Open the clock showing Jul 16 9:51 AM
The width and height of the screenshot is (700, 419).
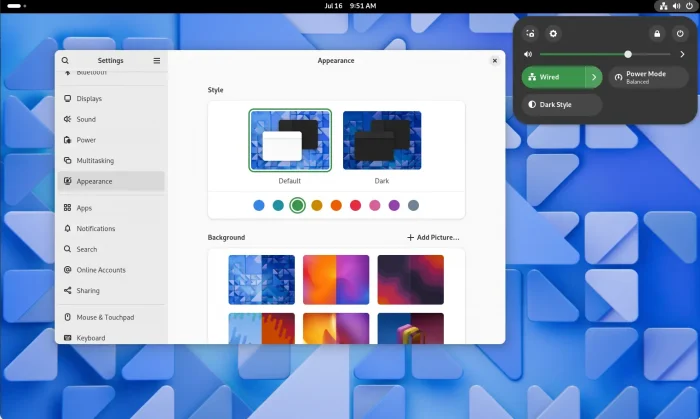[x=349, y=6]
